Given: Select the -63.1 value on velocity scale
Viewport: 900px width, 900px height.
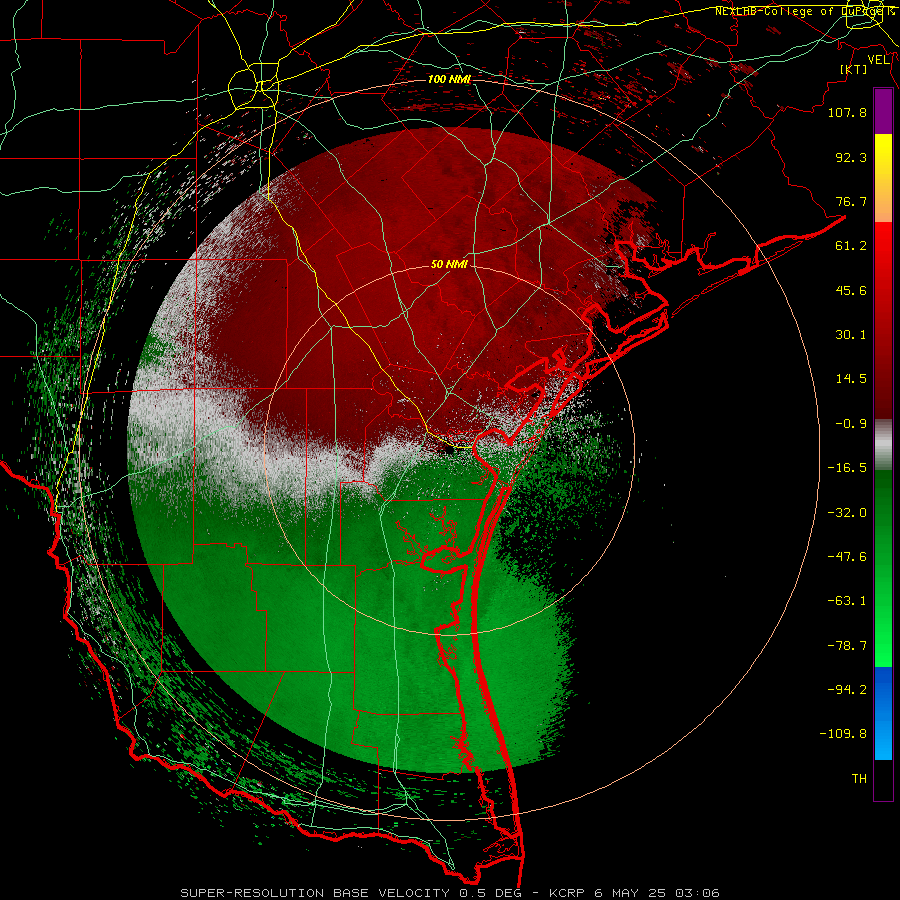Looking at the screenshot, I should tap(847, 601).
